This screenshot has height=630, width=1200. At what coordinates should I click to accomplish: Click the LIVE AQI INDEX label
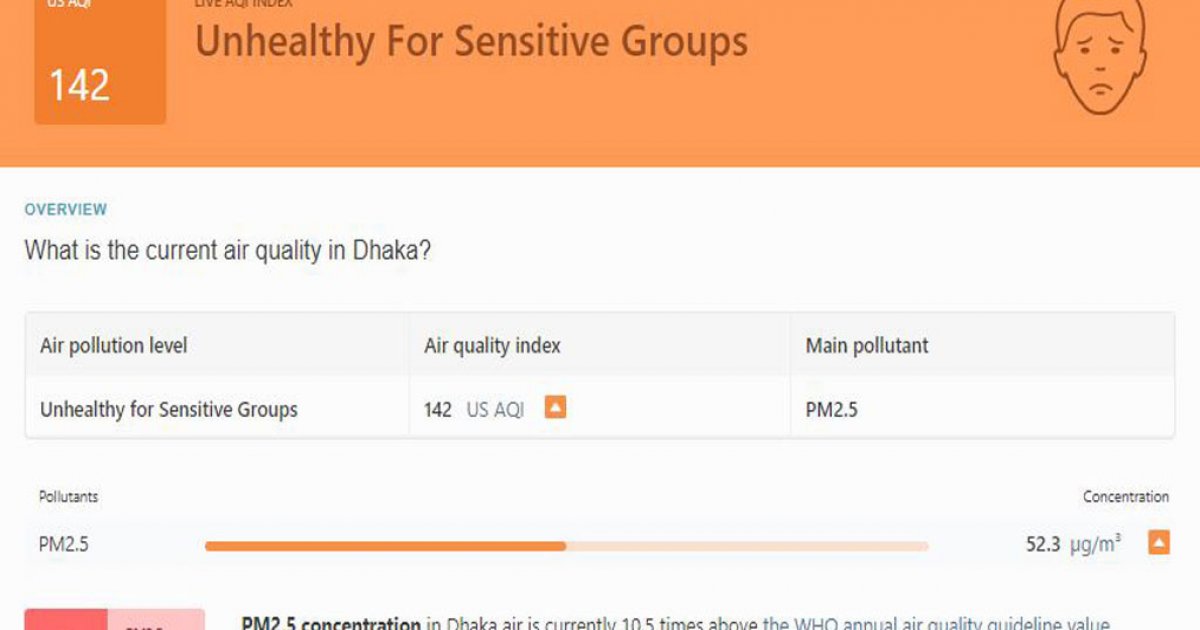(x=243, y=5)
